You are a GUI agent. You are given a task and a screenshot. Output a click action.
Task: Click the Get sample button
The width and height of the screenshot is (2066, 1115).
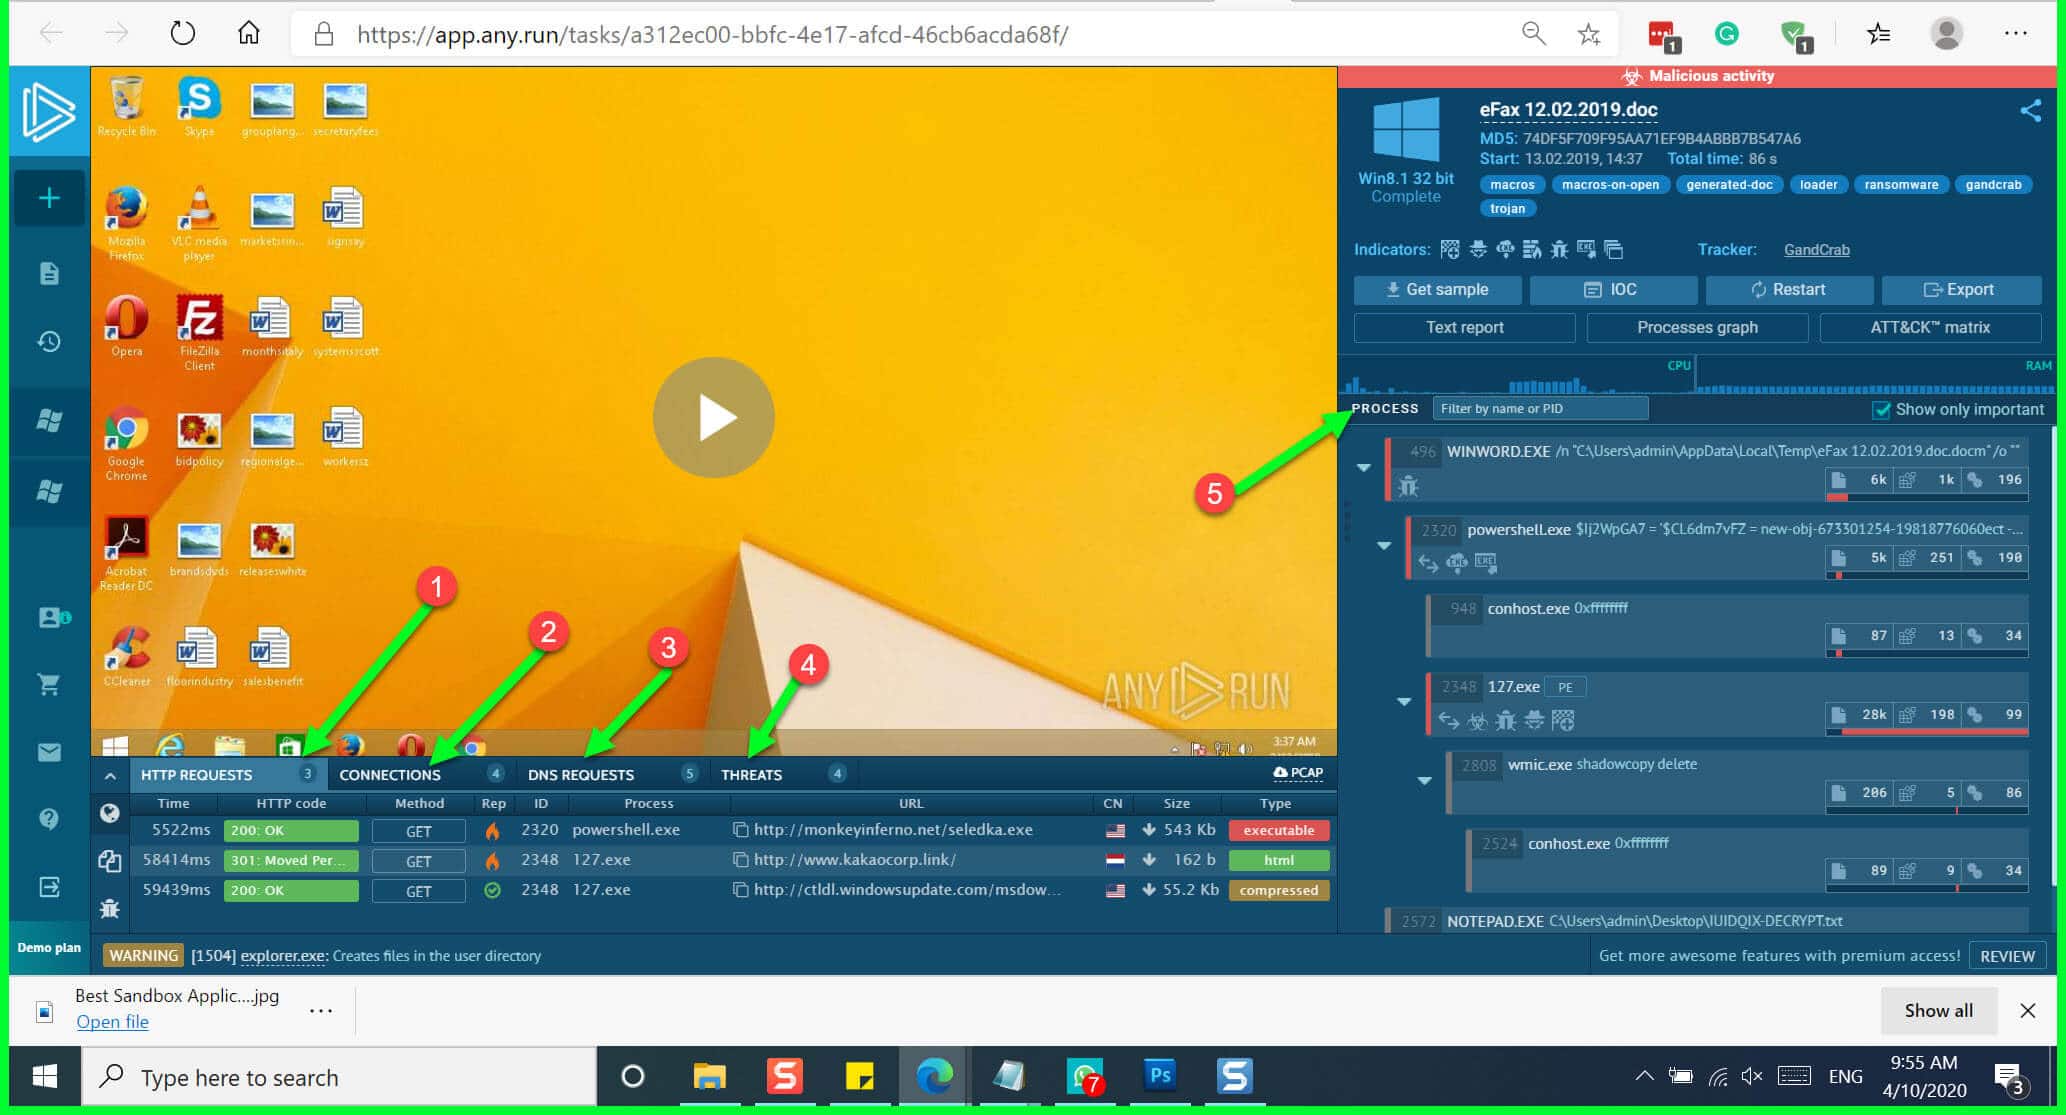tap(1439, 288)
